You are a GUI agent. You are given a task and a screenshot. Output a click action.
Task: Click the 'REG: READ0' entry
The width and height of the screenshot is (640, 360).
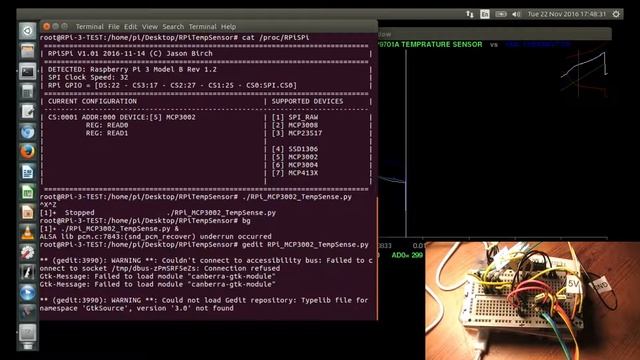(107, 125)
